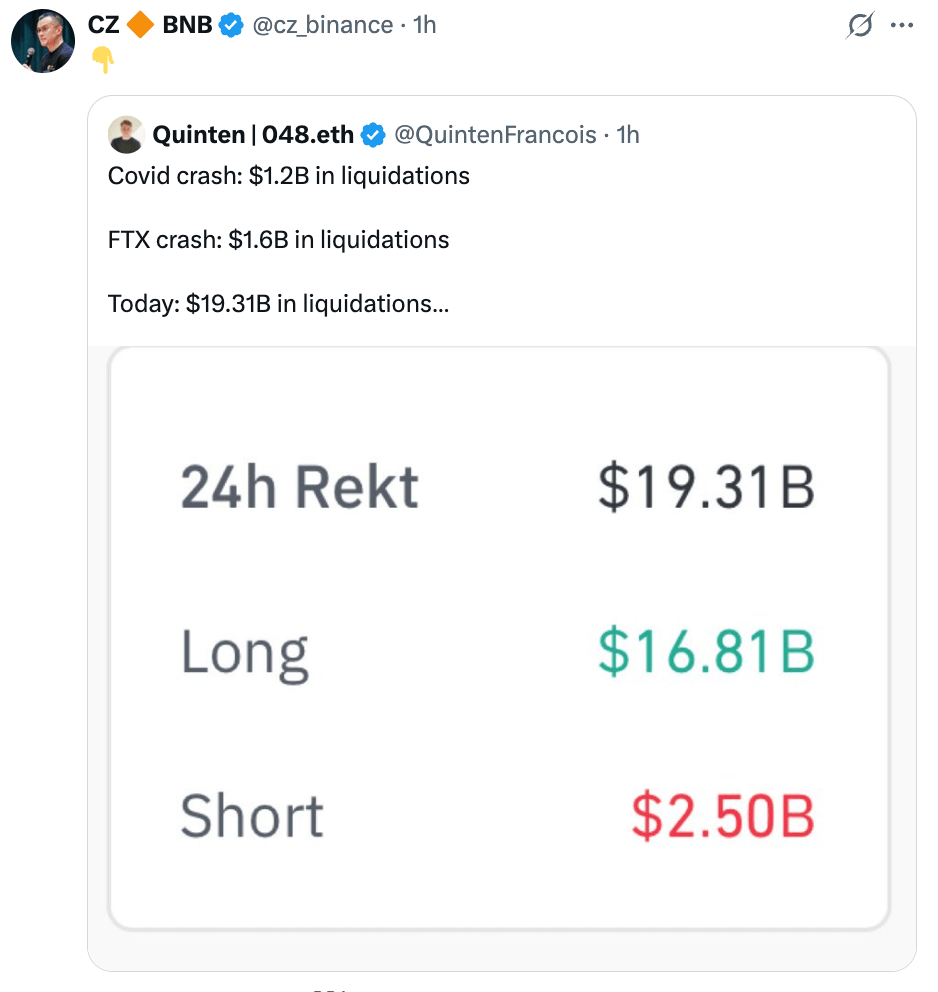The width and height of the screenshot is (938, 992).
Task: Click the pointing-down hand emoji
Action: point(102,60)
